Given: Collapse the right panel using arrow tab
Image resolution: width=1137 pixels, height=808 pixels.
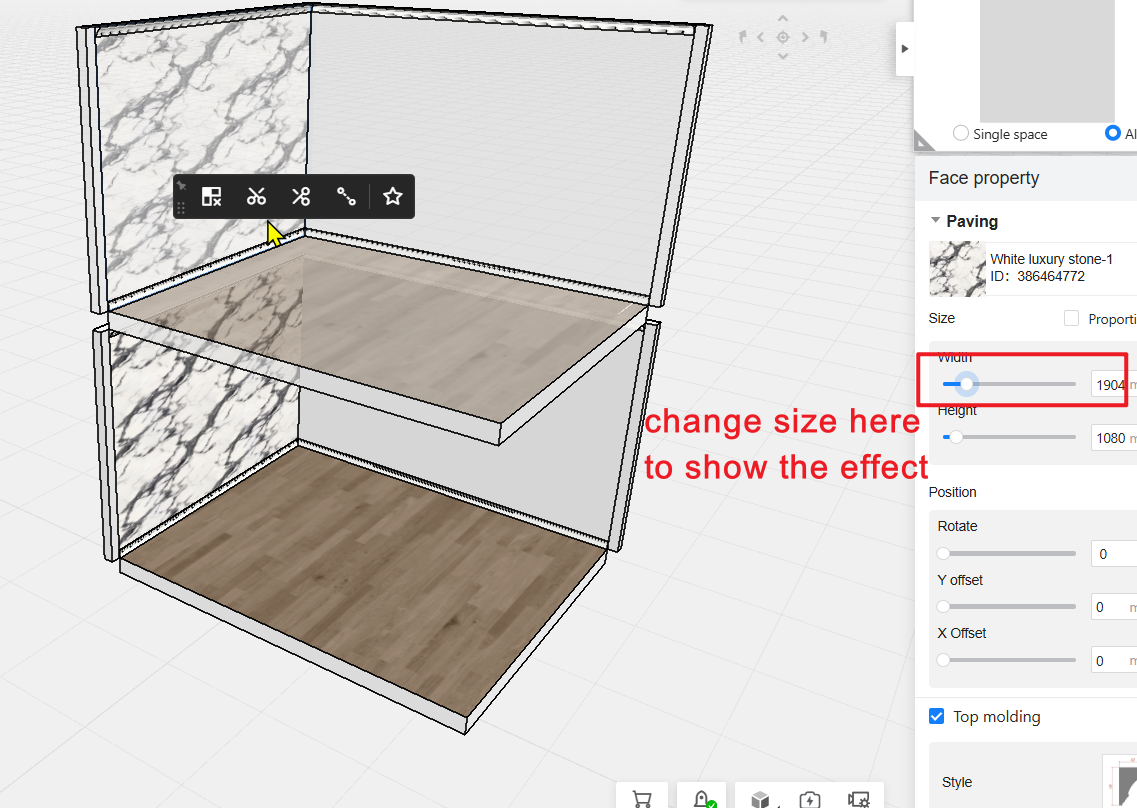Looking at the screenshot, I should pyautogui.click(x=905, y=49).
